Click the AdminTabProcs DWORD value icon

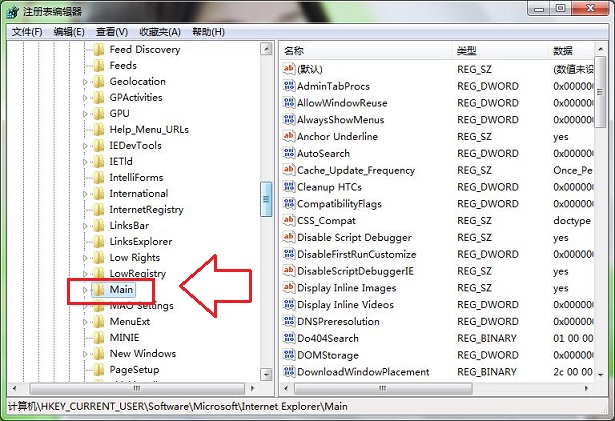[x=289, y=86]
